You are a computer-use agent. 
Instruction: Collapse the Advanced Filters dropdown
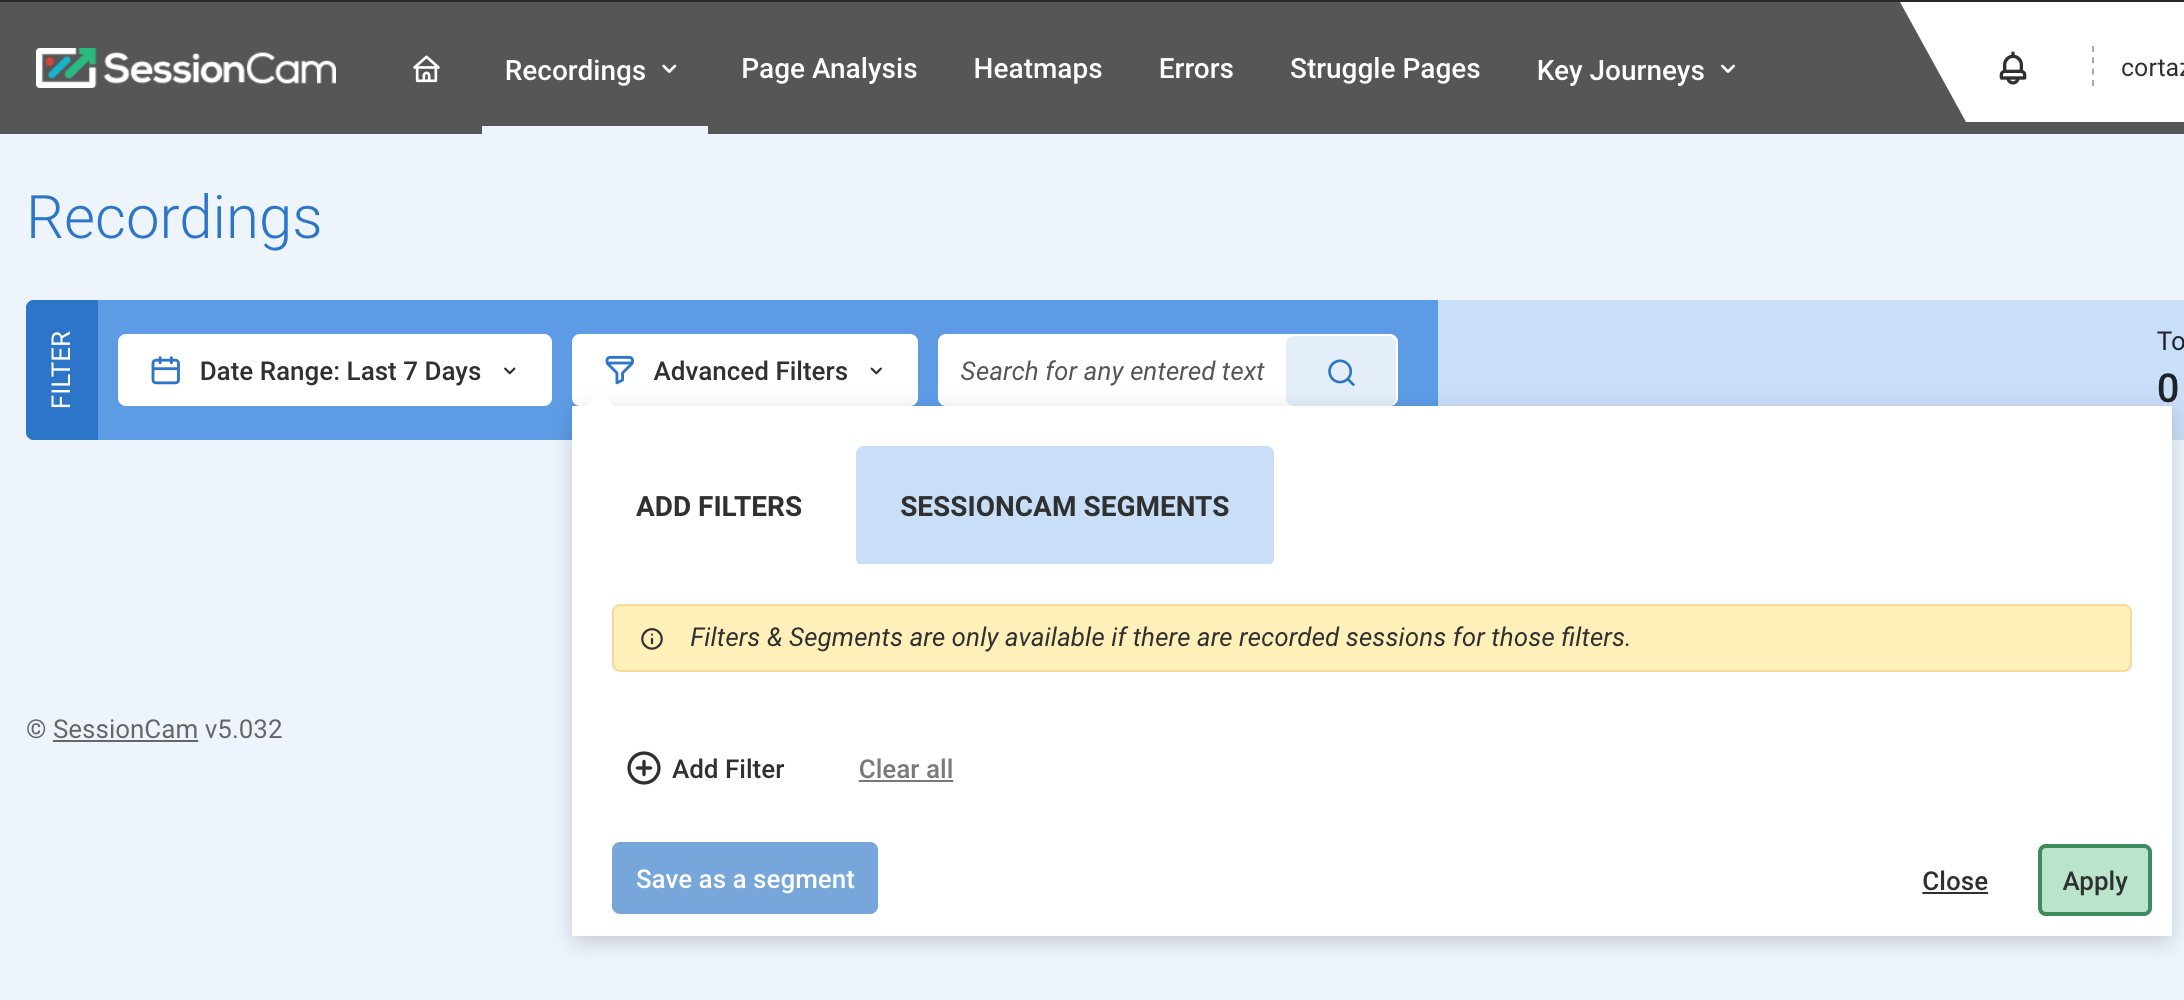pyautogui.click(x=745, y=371)
